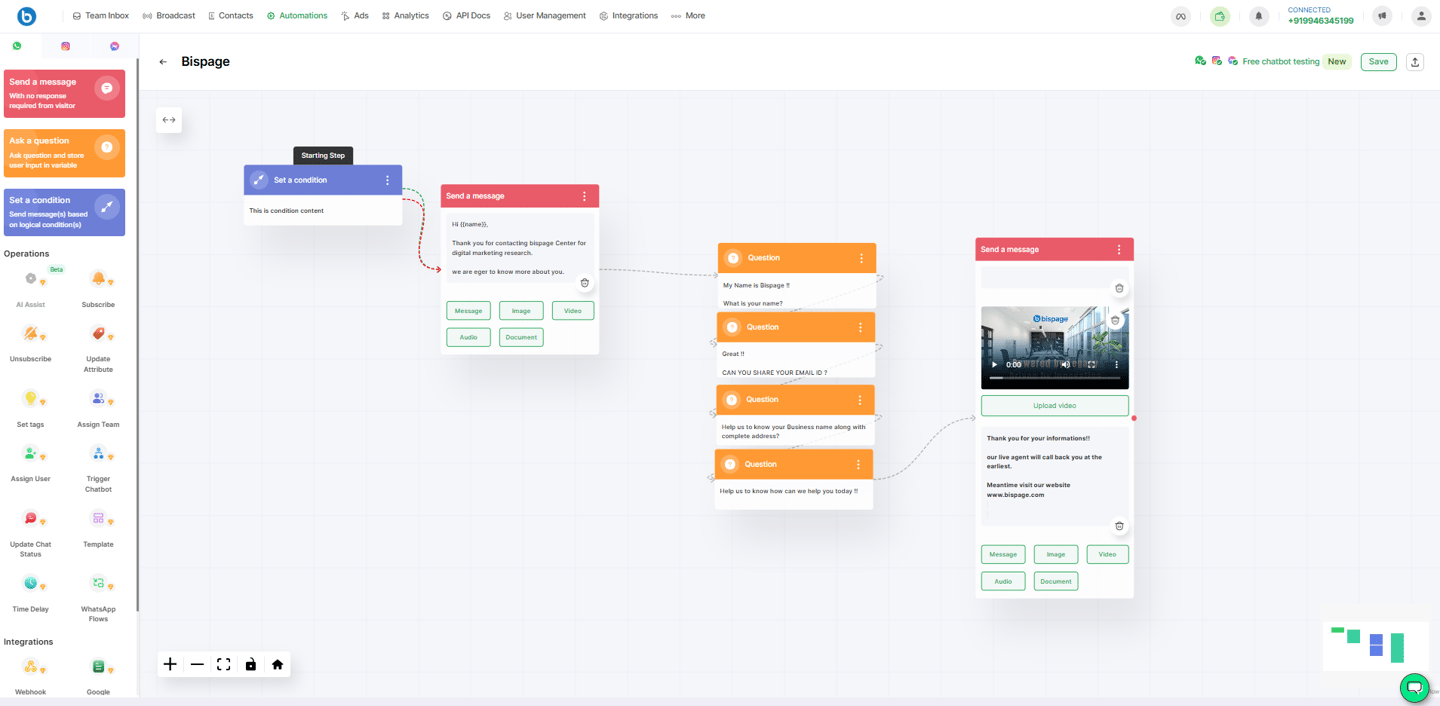Open the WhatsApp channel tab
Screen dimensions: 1440x706
(x=17, y=46)
